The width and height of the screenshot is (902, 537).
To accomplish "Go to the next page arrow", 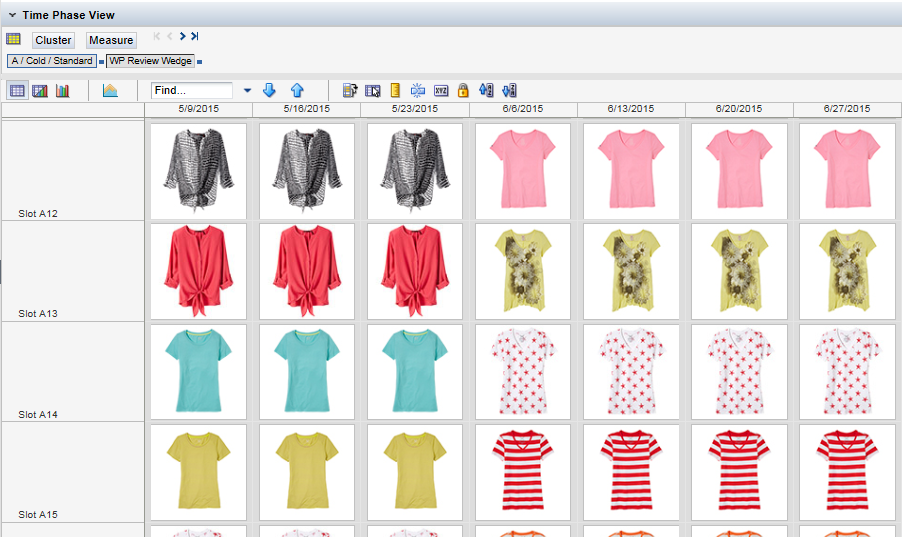I will click(x=182, y=36).
